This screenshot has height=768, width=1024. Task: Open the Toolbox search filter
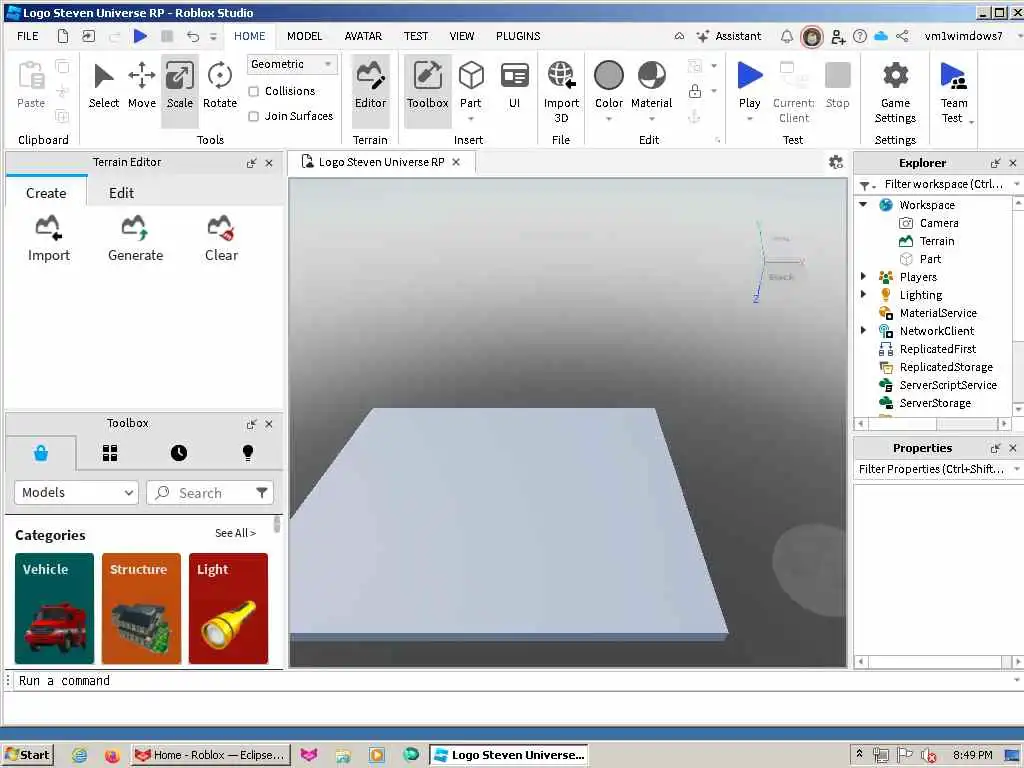(261, 492)
